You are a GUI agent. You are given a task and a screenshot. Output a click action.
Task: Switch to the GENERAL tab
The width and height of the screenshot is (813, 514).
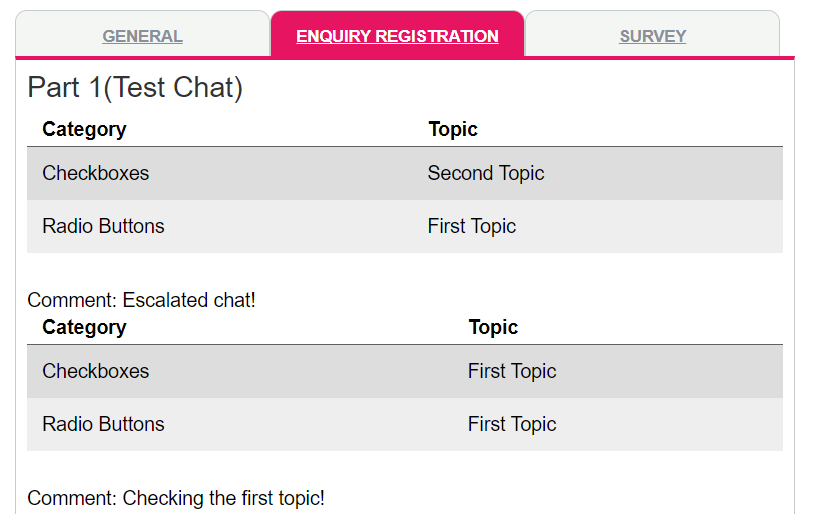click(x=142, y=36)
